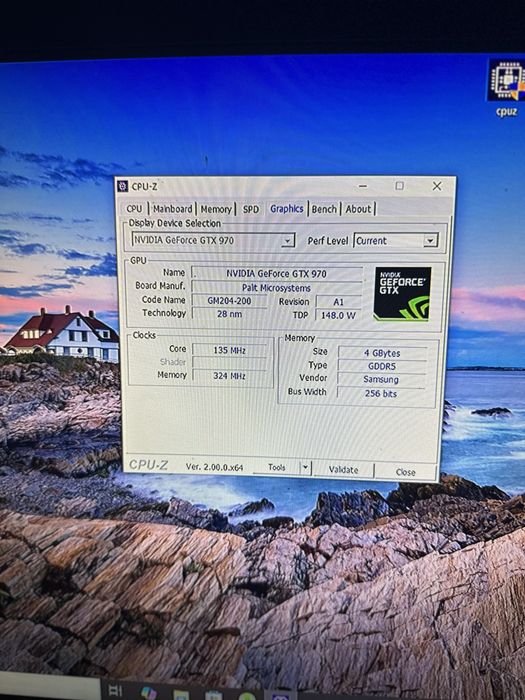This screenshot has height=700, width=525.
Task: Go to the Memory tab
Action: (216, 209)
